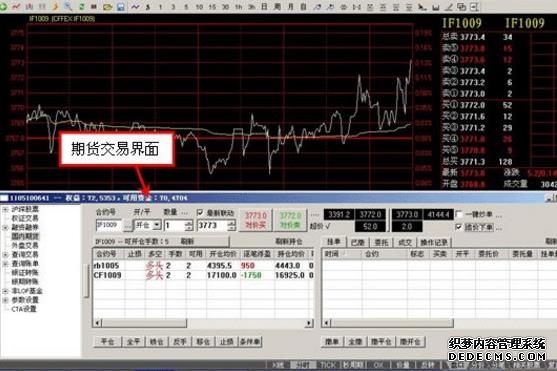Click the 反手 button
This screenshot has height=371, width=557.
pyautogui.click(x=180, y=342)
